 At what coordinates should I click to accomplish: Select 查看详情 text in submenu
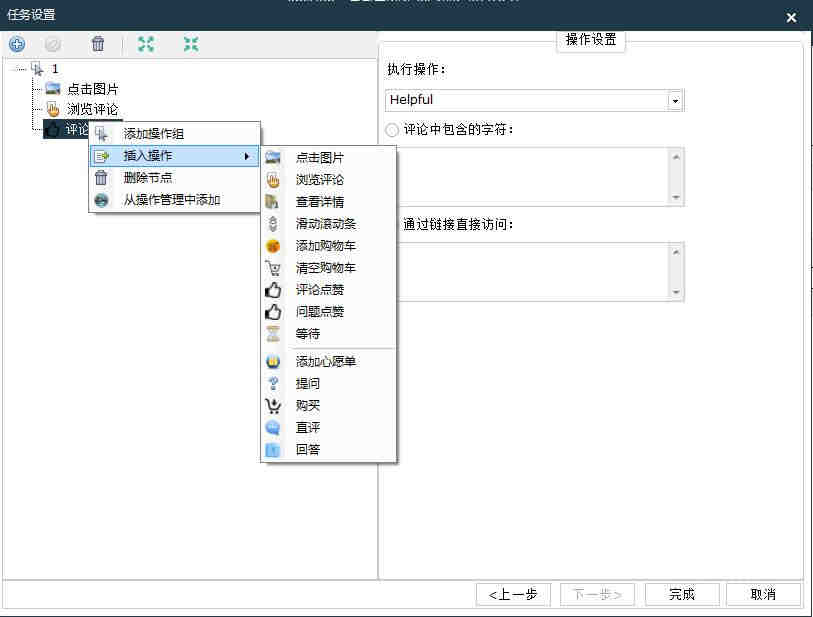(x=320, y=202)
